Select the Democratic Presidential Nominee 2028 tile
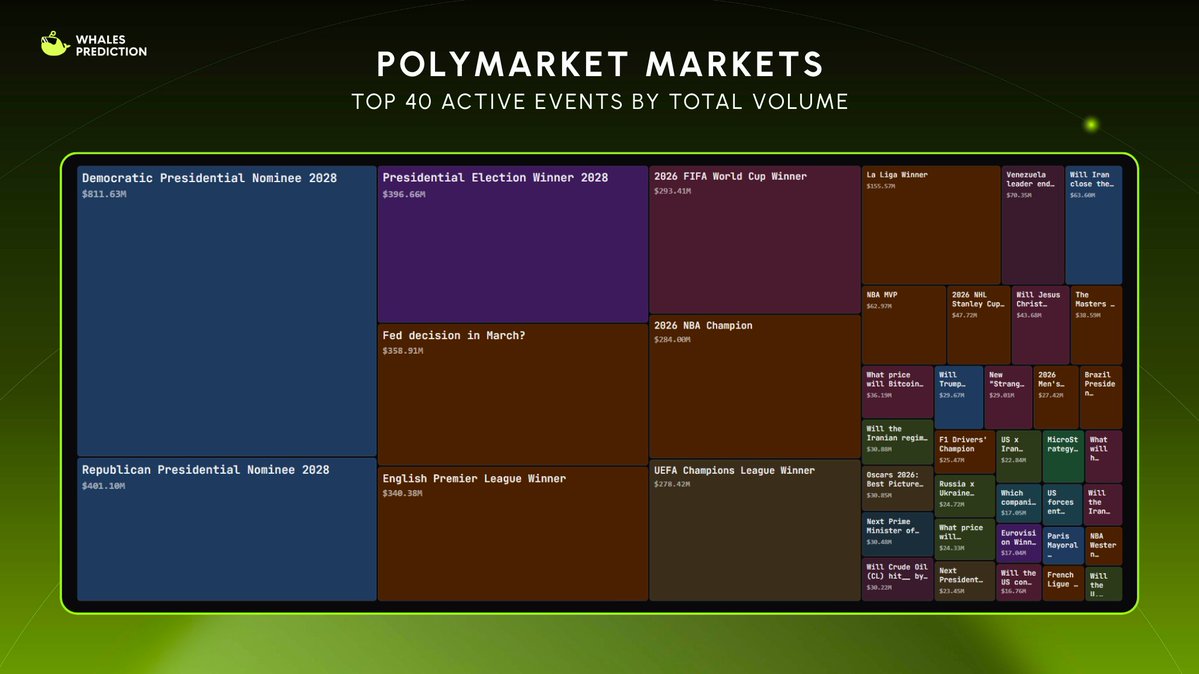This screenshot has width=1199, height=674. click(x=227, y=311)
